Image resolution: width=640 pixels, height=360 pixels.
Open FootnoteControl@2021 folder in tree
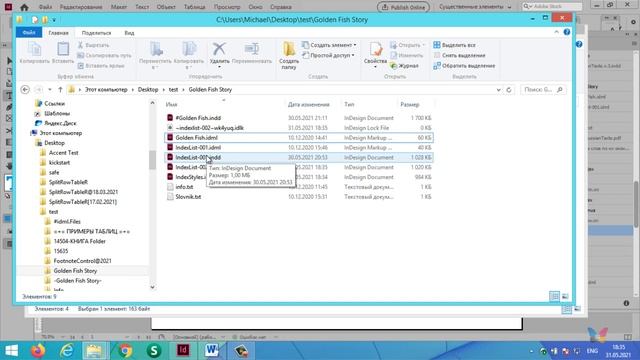point(82,261)
